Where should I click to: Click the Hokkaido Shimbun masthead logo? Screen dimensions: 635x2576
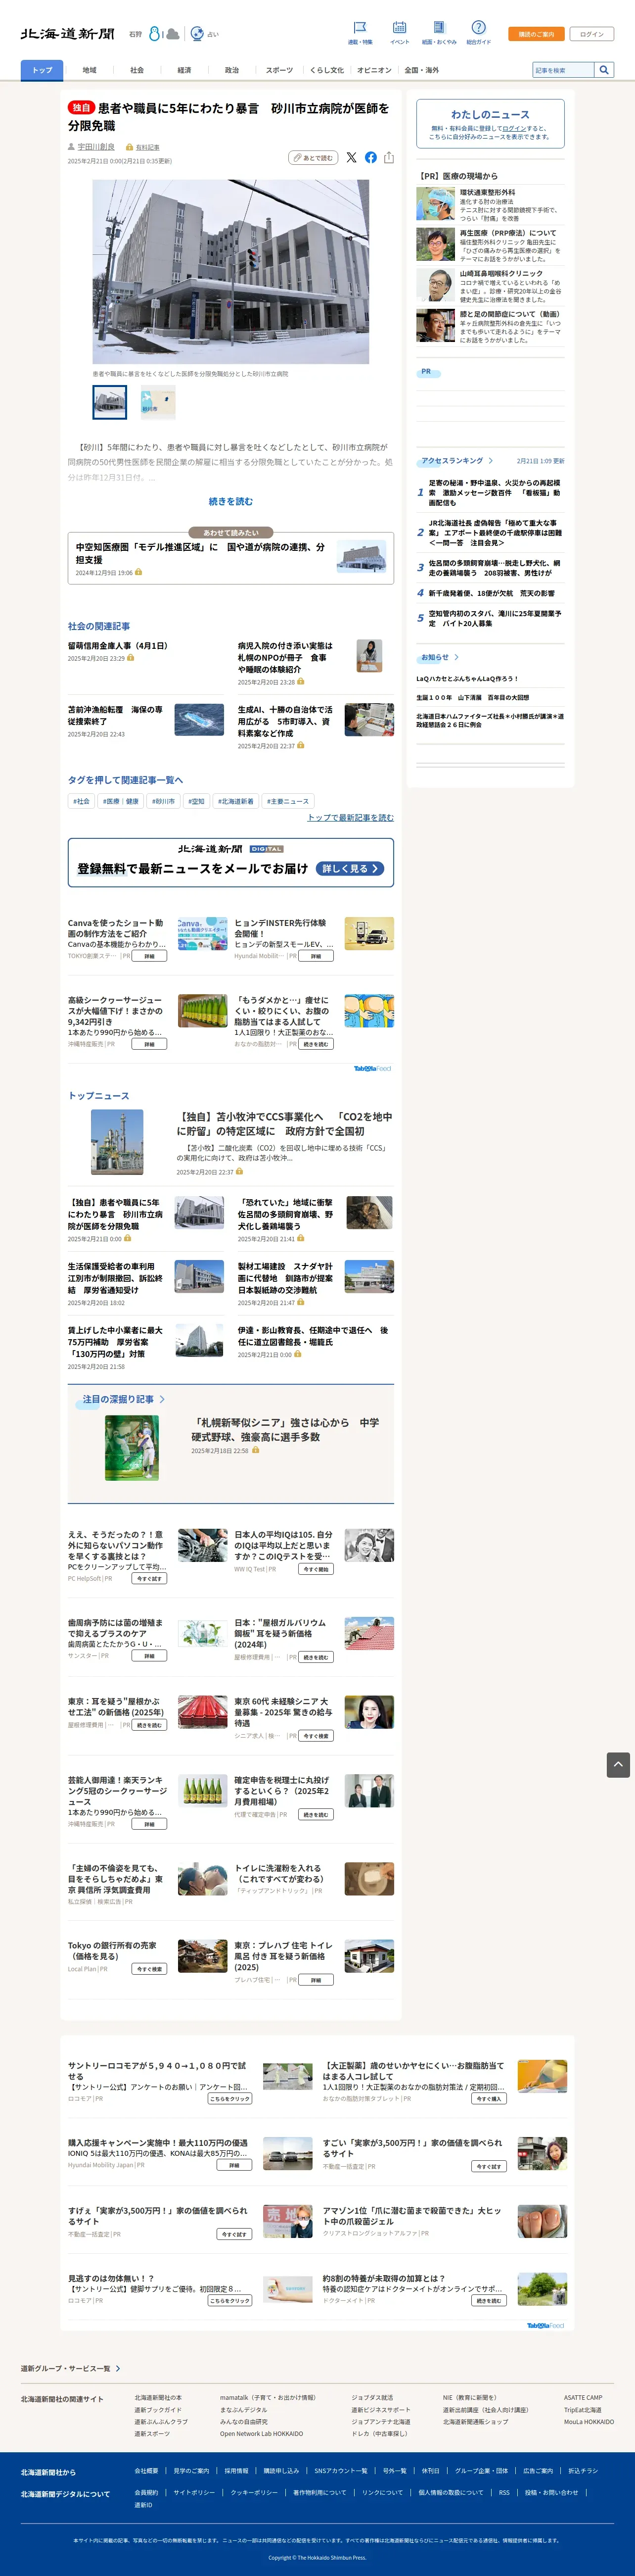(68, 34)
